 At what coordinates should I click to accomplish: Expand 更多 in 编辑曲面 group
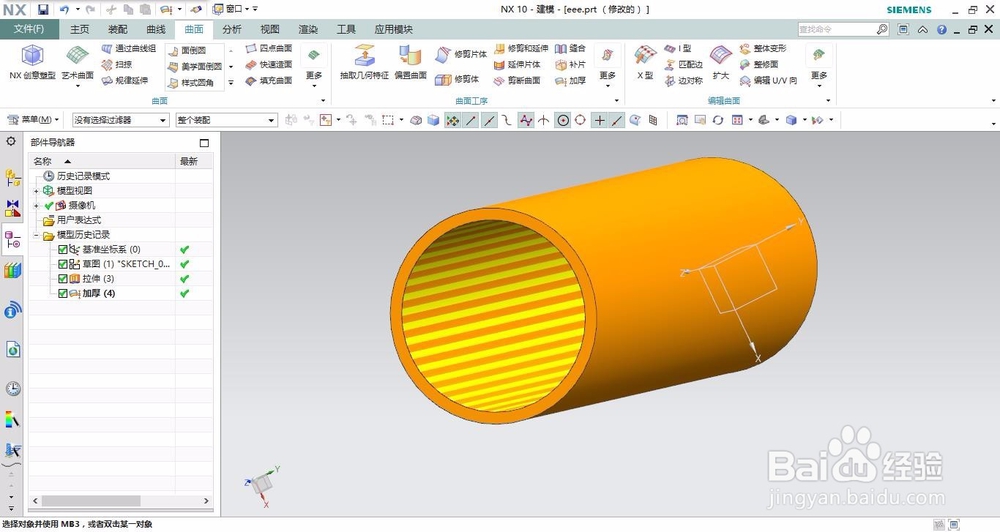click(x=819, y=66)
